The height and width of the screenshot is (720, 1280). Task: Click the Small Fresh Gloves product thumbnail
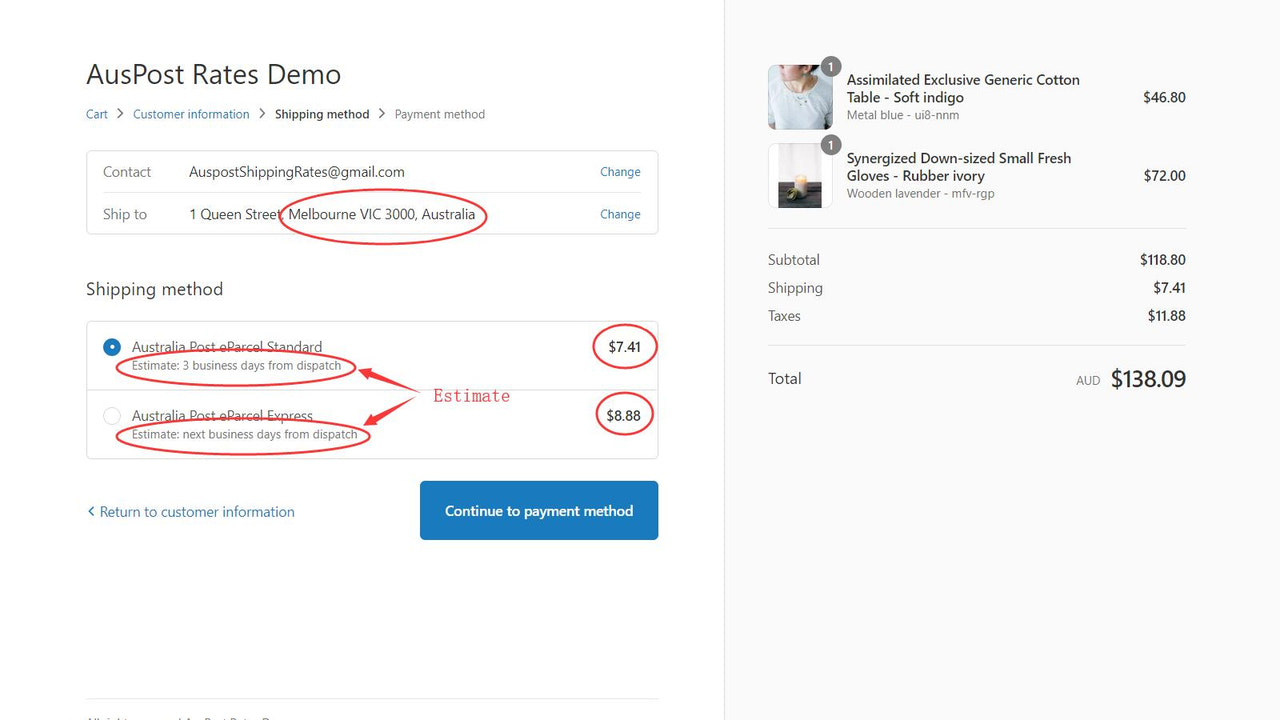800,175
